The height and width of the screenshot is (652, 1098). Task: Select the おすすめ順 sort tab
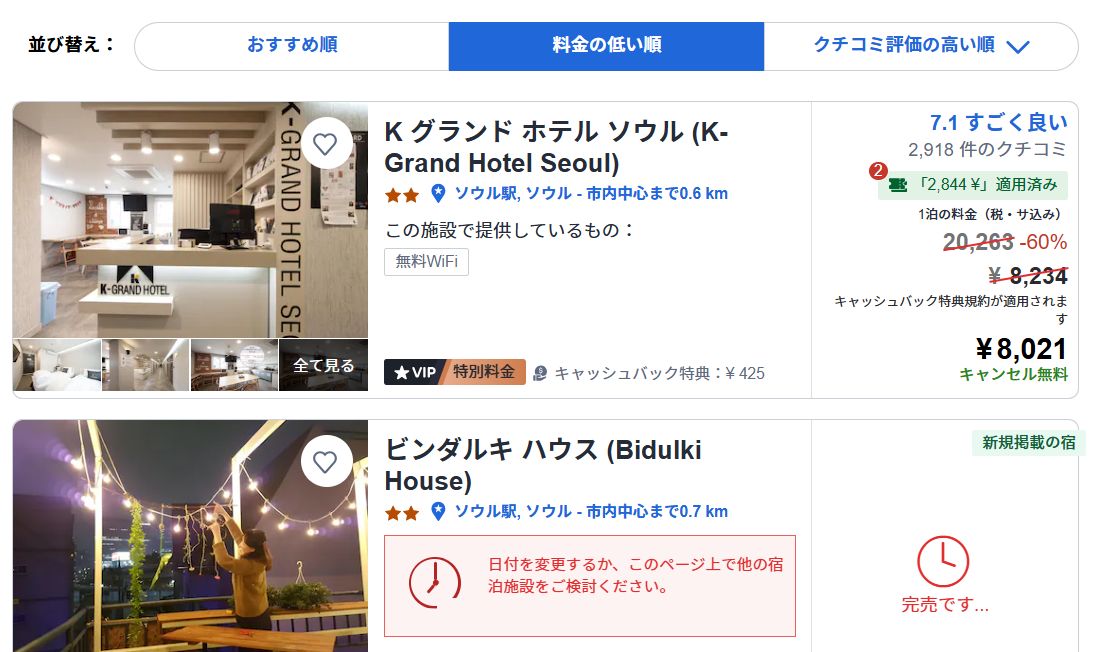click(292, 46)
